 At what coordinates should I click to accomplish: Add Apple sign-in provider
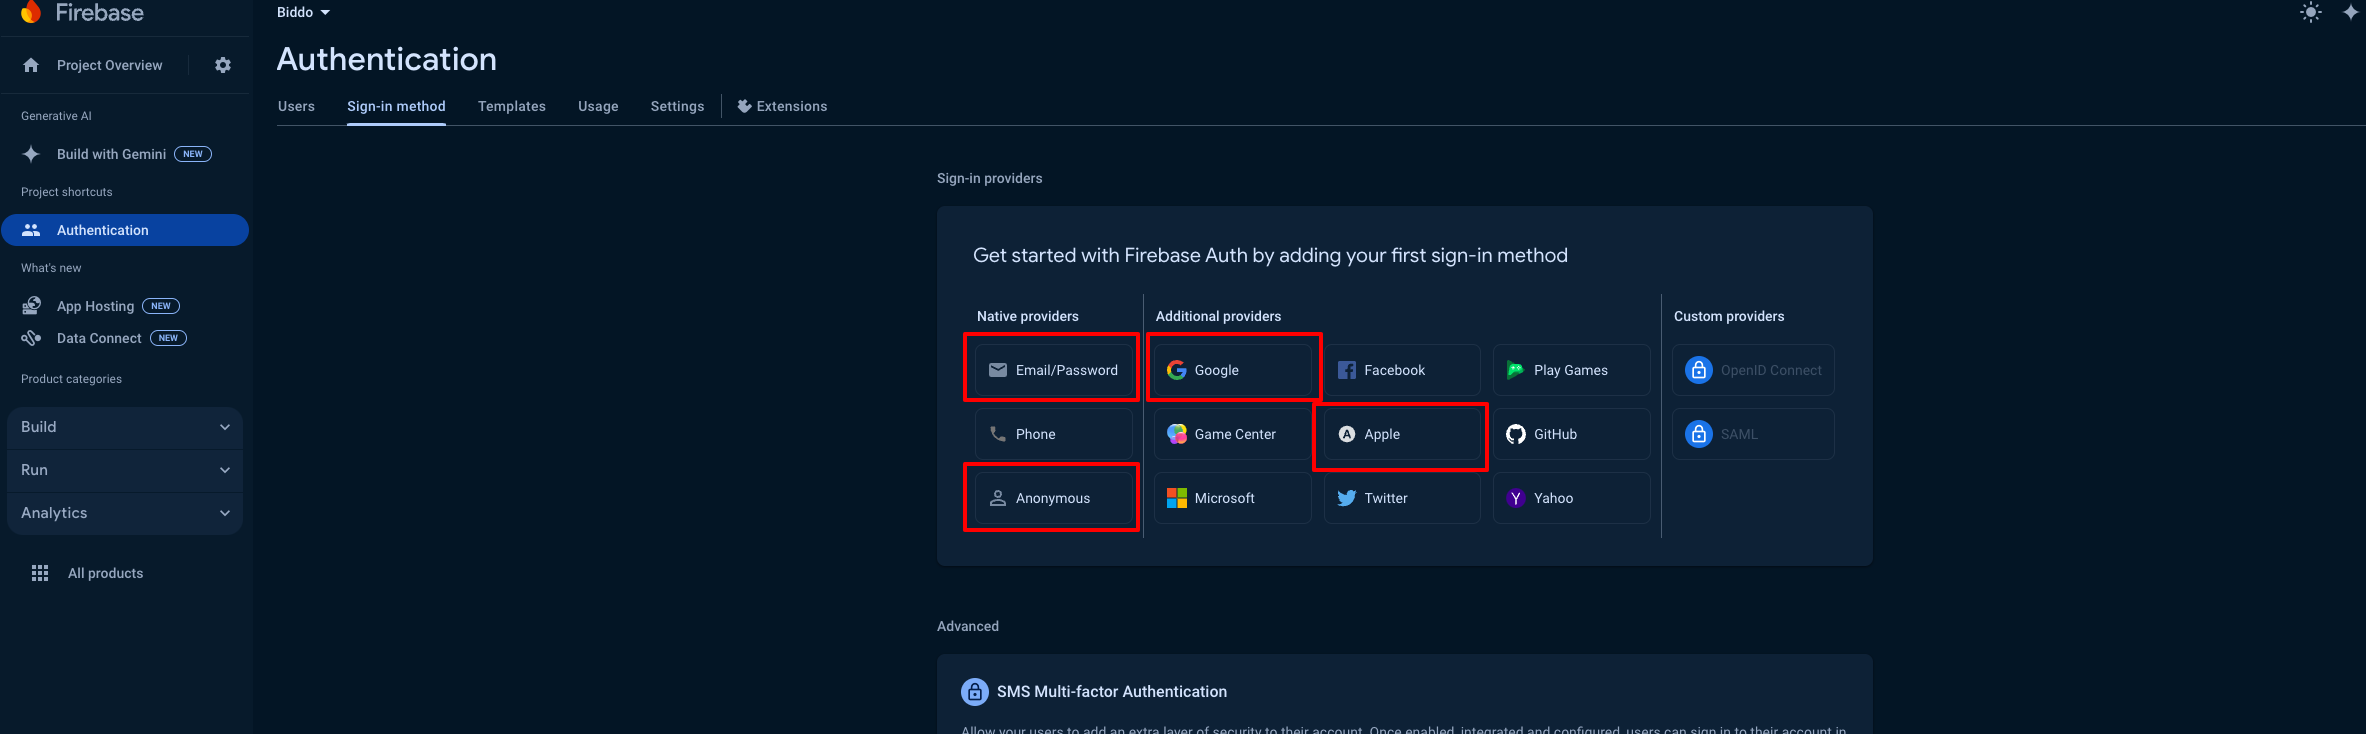1402,434
